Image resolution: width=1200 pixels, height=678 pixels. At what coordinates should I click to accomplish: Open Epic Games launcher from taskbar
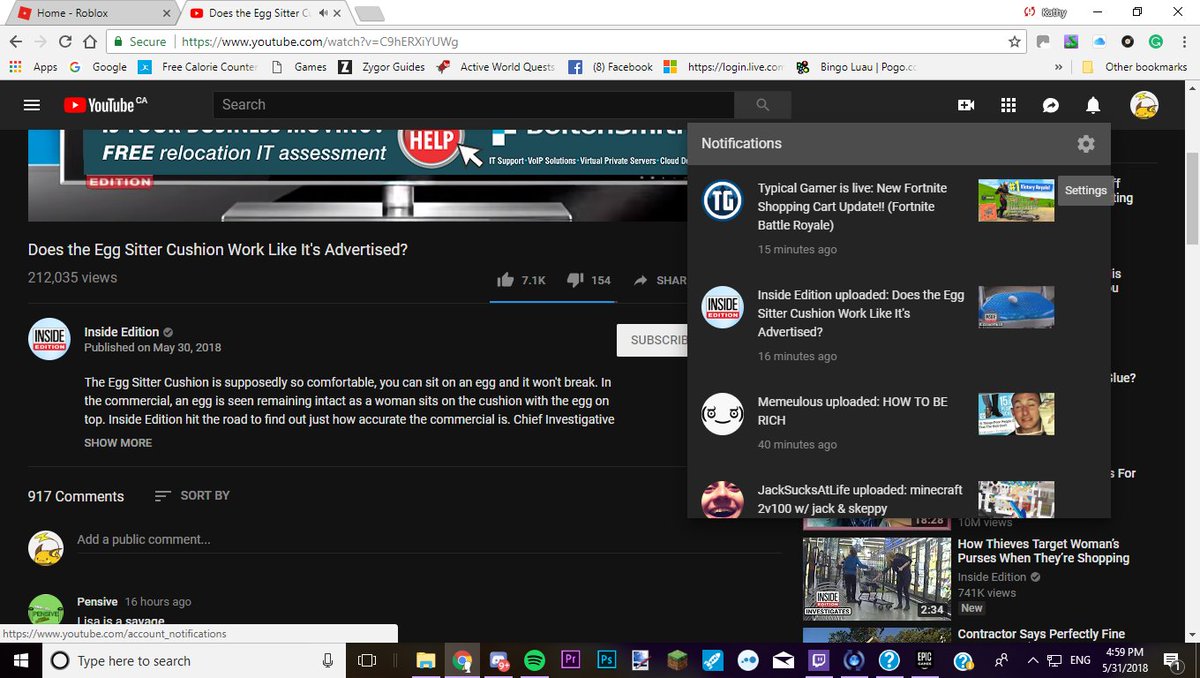(x=925, y=660)
